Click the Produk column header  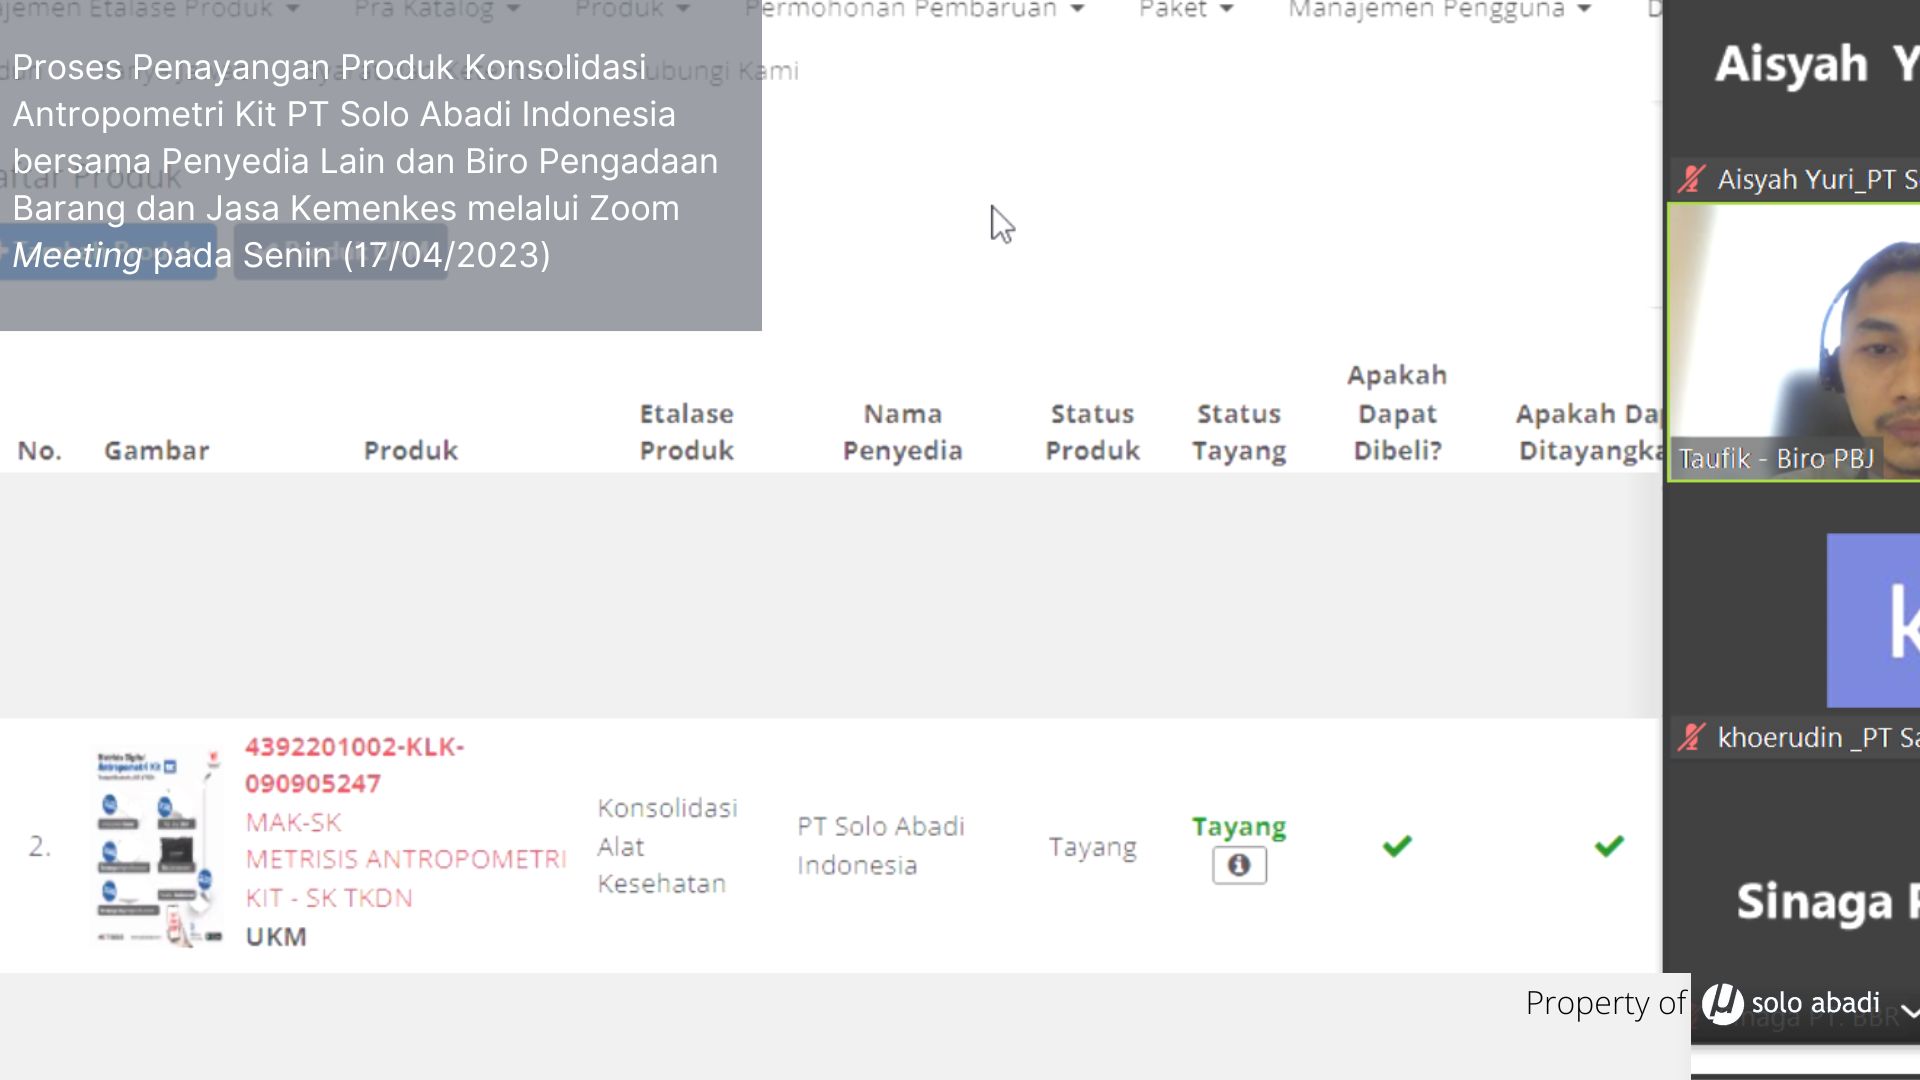(x=411, y=451)
